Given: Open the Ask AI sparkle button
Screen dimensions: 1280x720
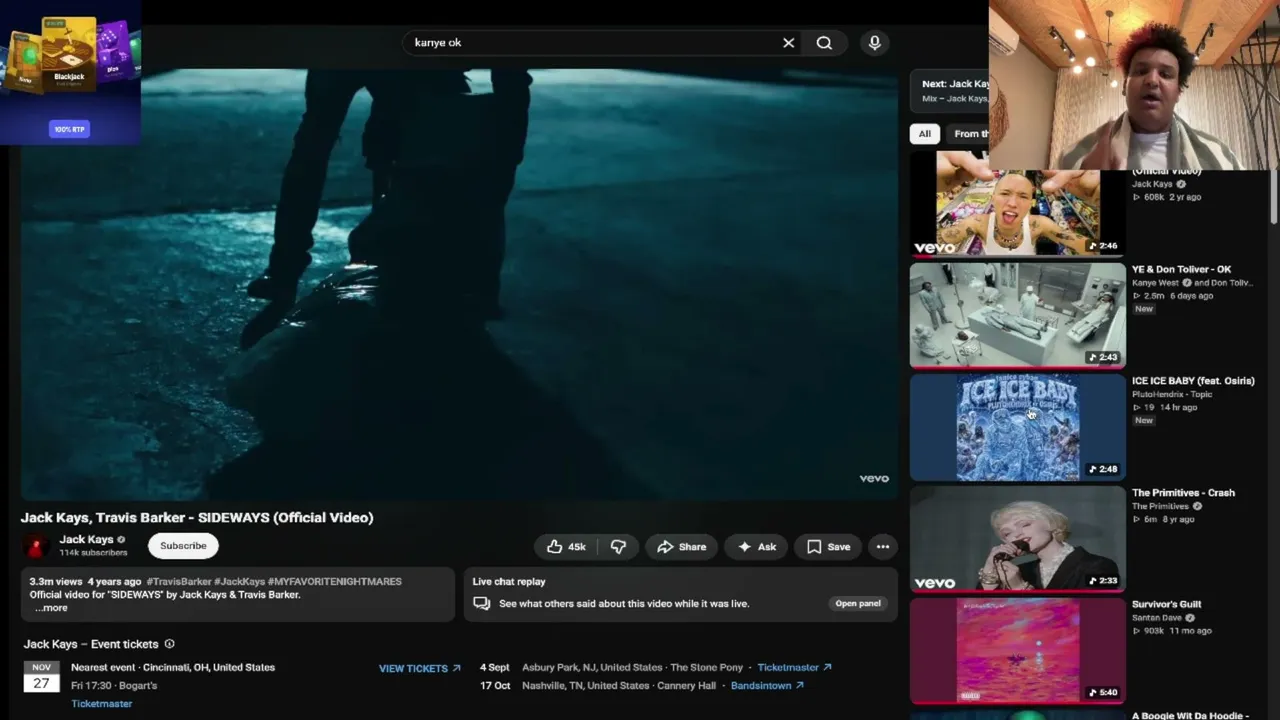Looking at the screenshot, I should 756,547.
